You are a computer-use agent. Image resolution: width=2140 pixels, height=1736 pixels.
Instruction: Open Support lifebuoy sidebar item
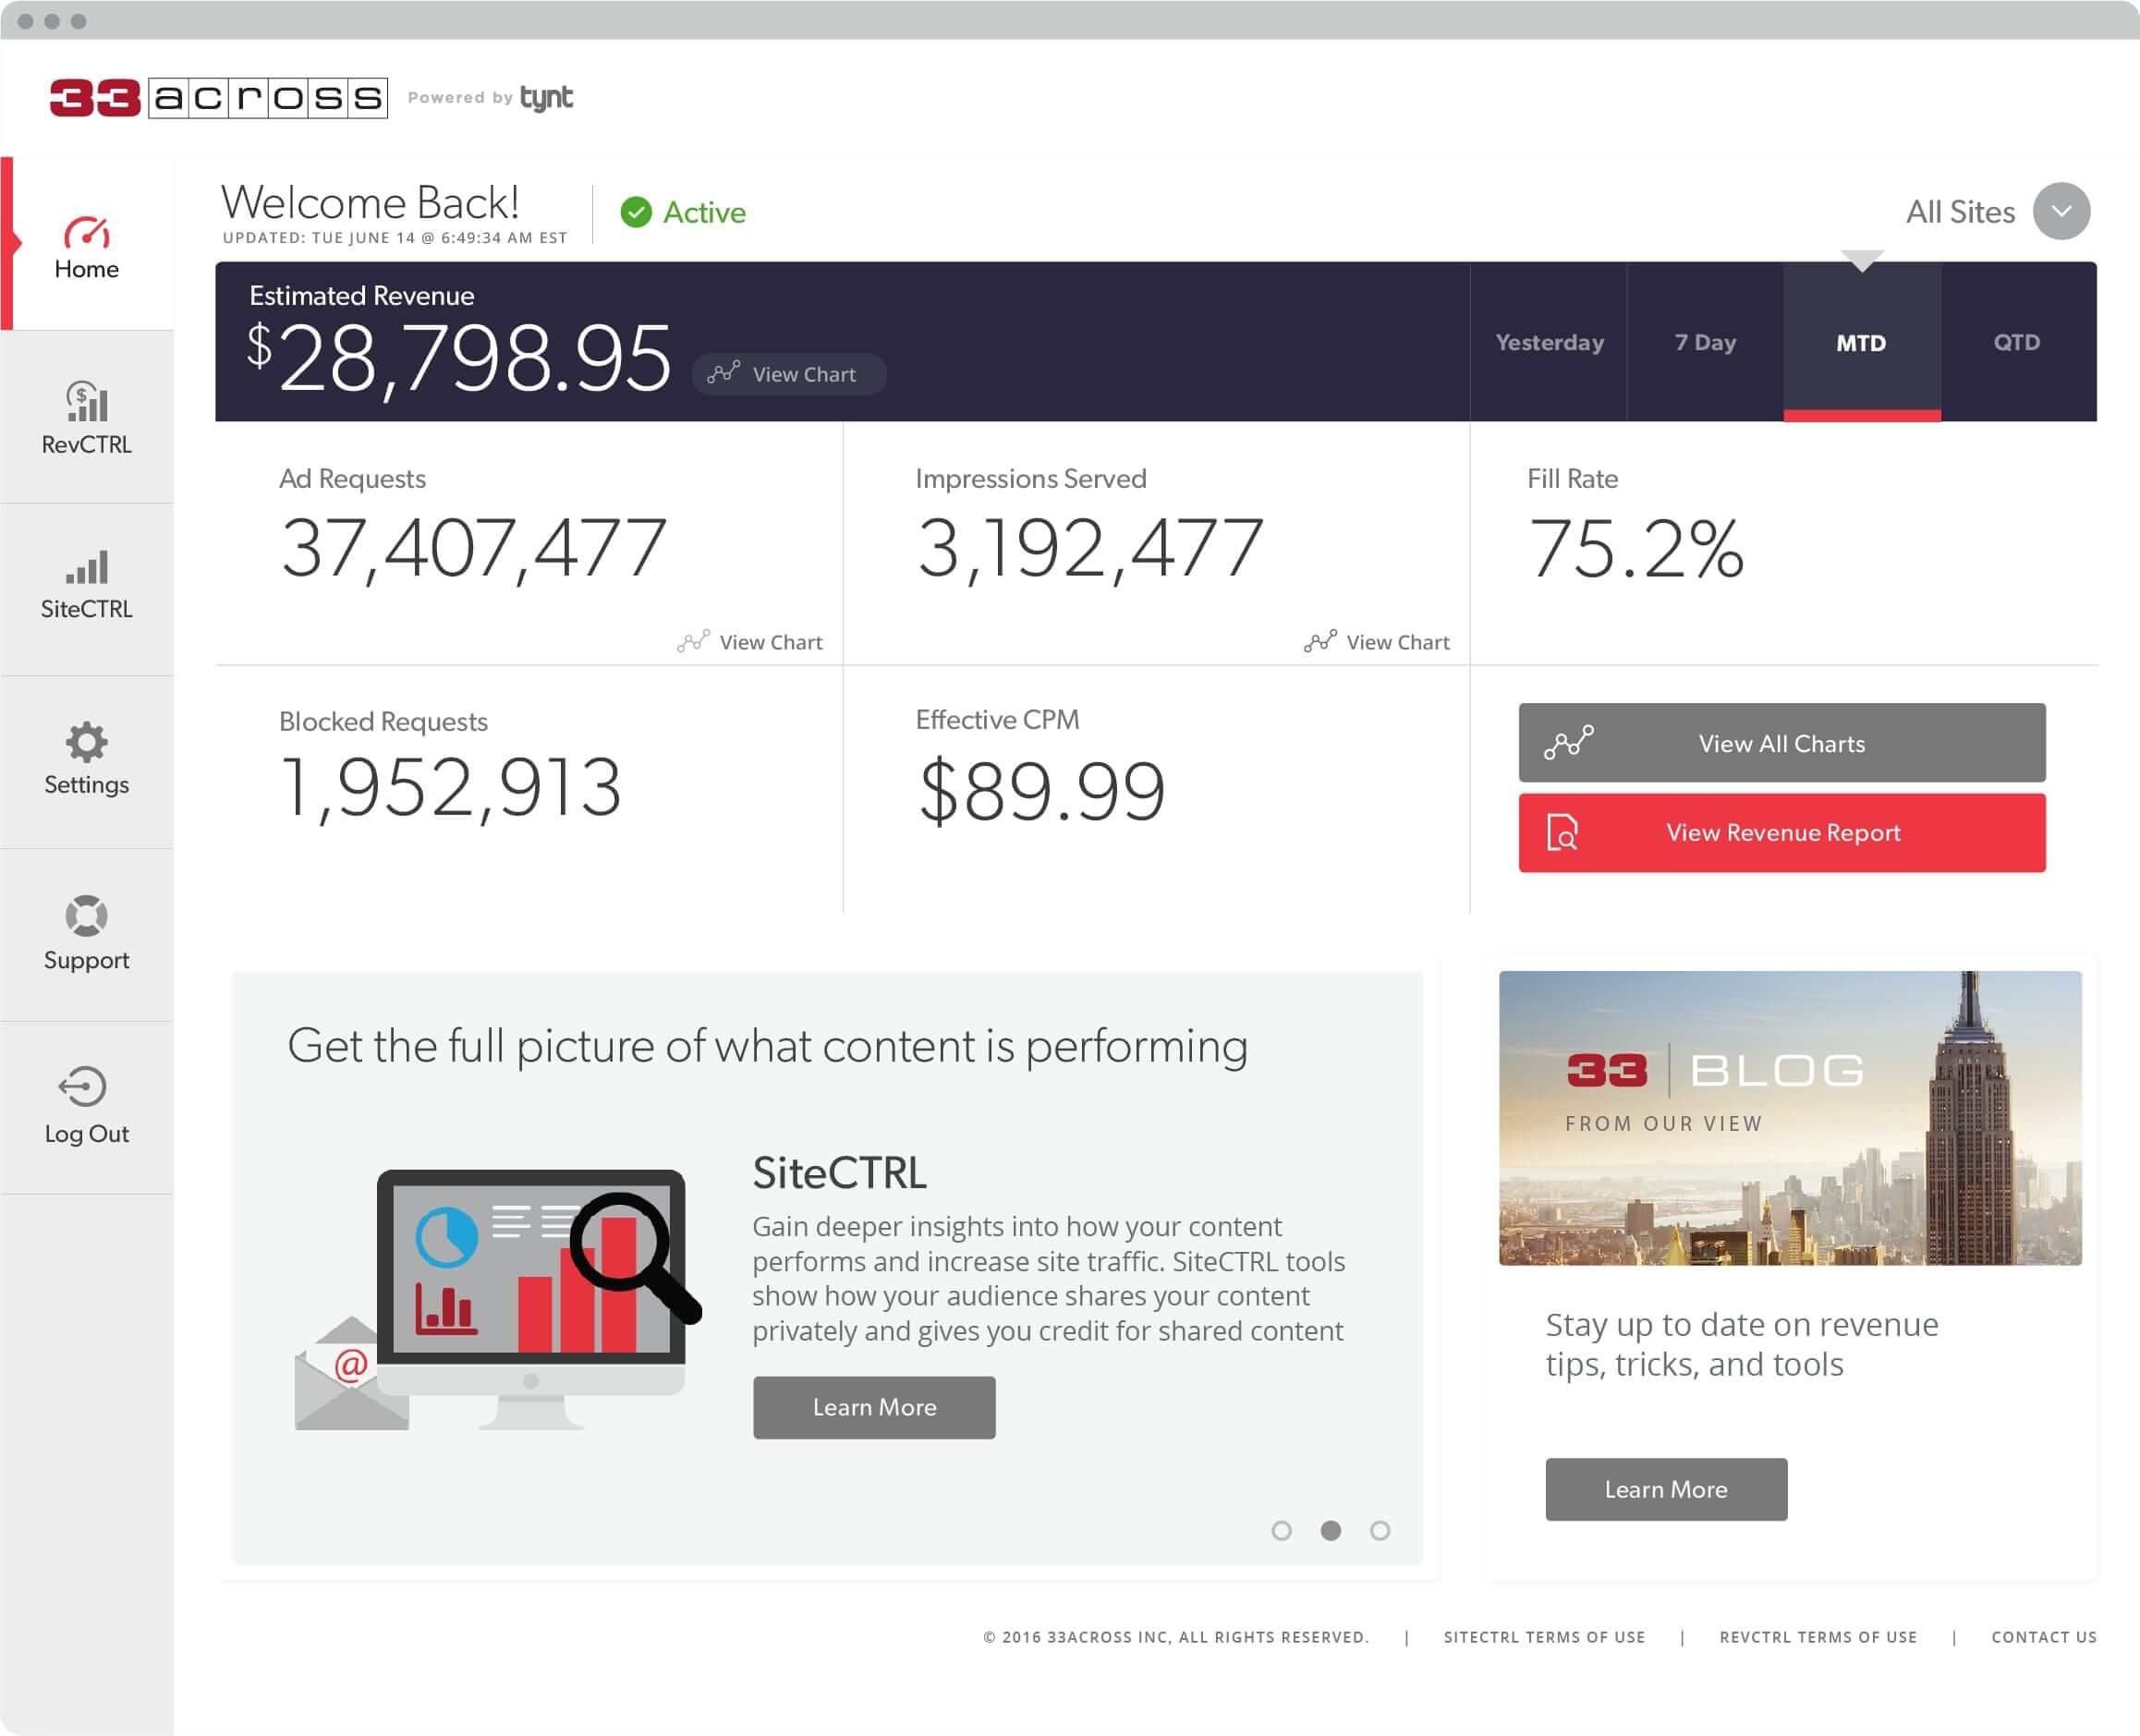[87, 933]
